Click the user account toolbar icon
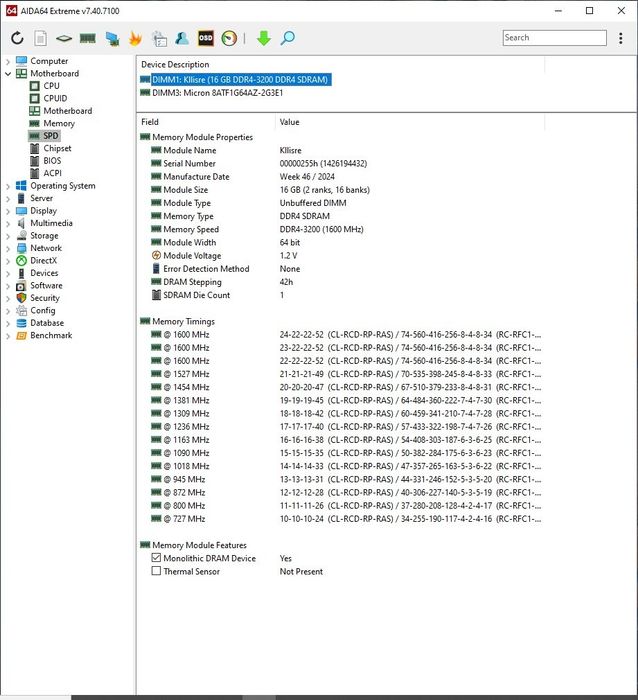This screenshot has width=638, height=700. pos(182,38)
